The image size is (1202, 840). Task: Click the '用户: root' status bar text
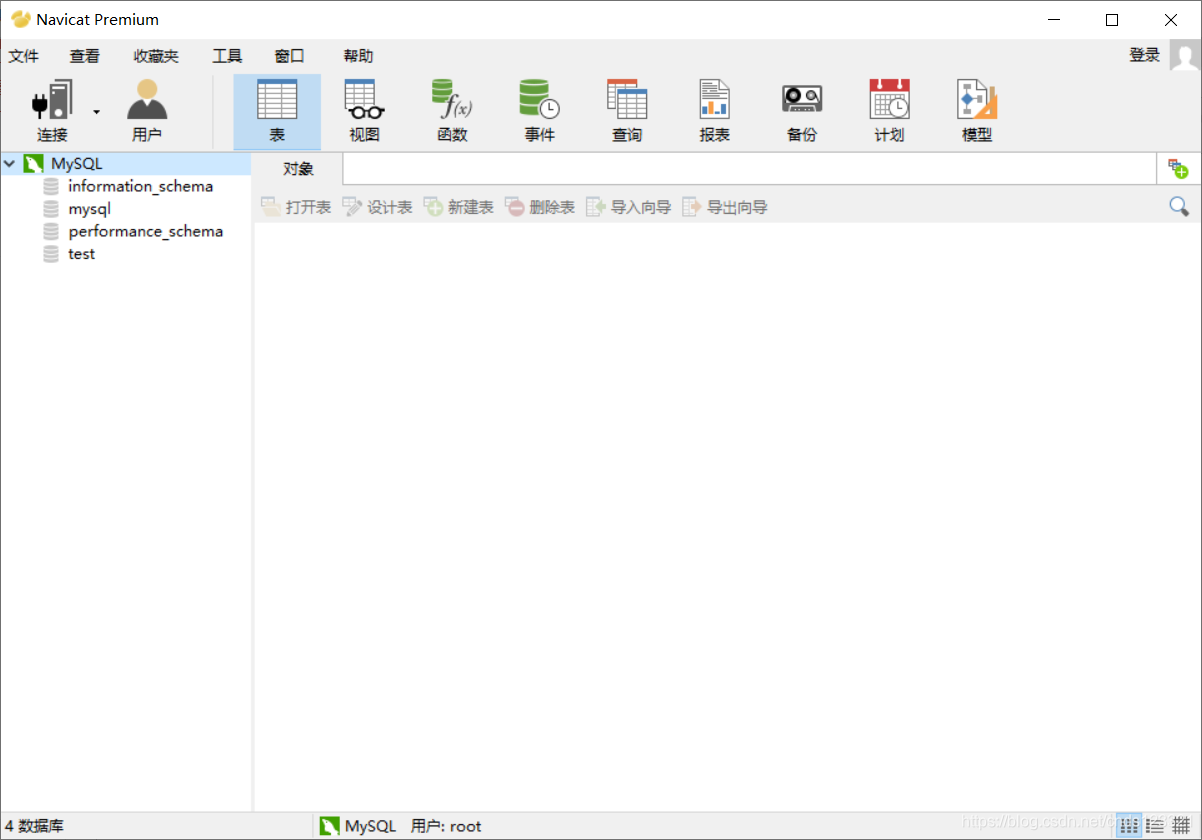[x=446, y=826]
